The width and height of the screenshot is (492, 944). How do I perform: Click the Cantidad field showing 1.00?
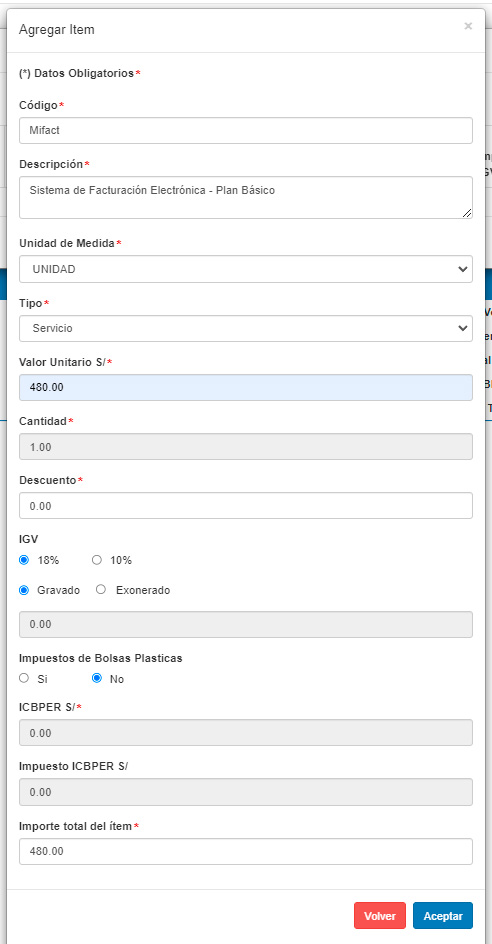(246, 447)
